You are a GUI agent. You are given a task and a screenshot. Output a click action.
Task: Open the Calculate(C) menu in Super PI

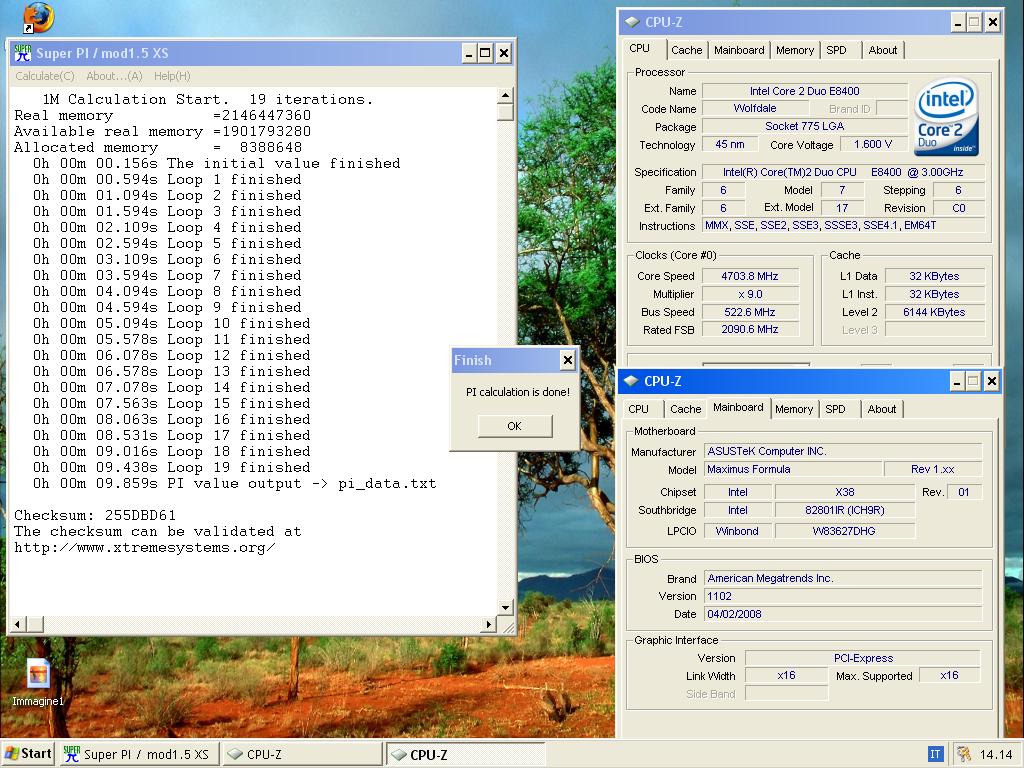45,76
